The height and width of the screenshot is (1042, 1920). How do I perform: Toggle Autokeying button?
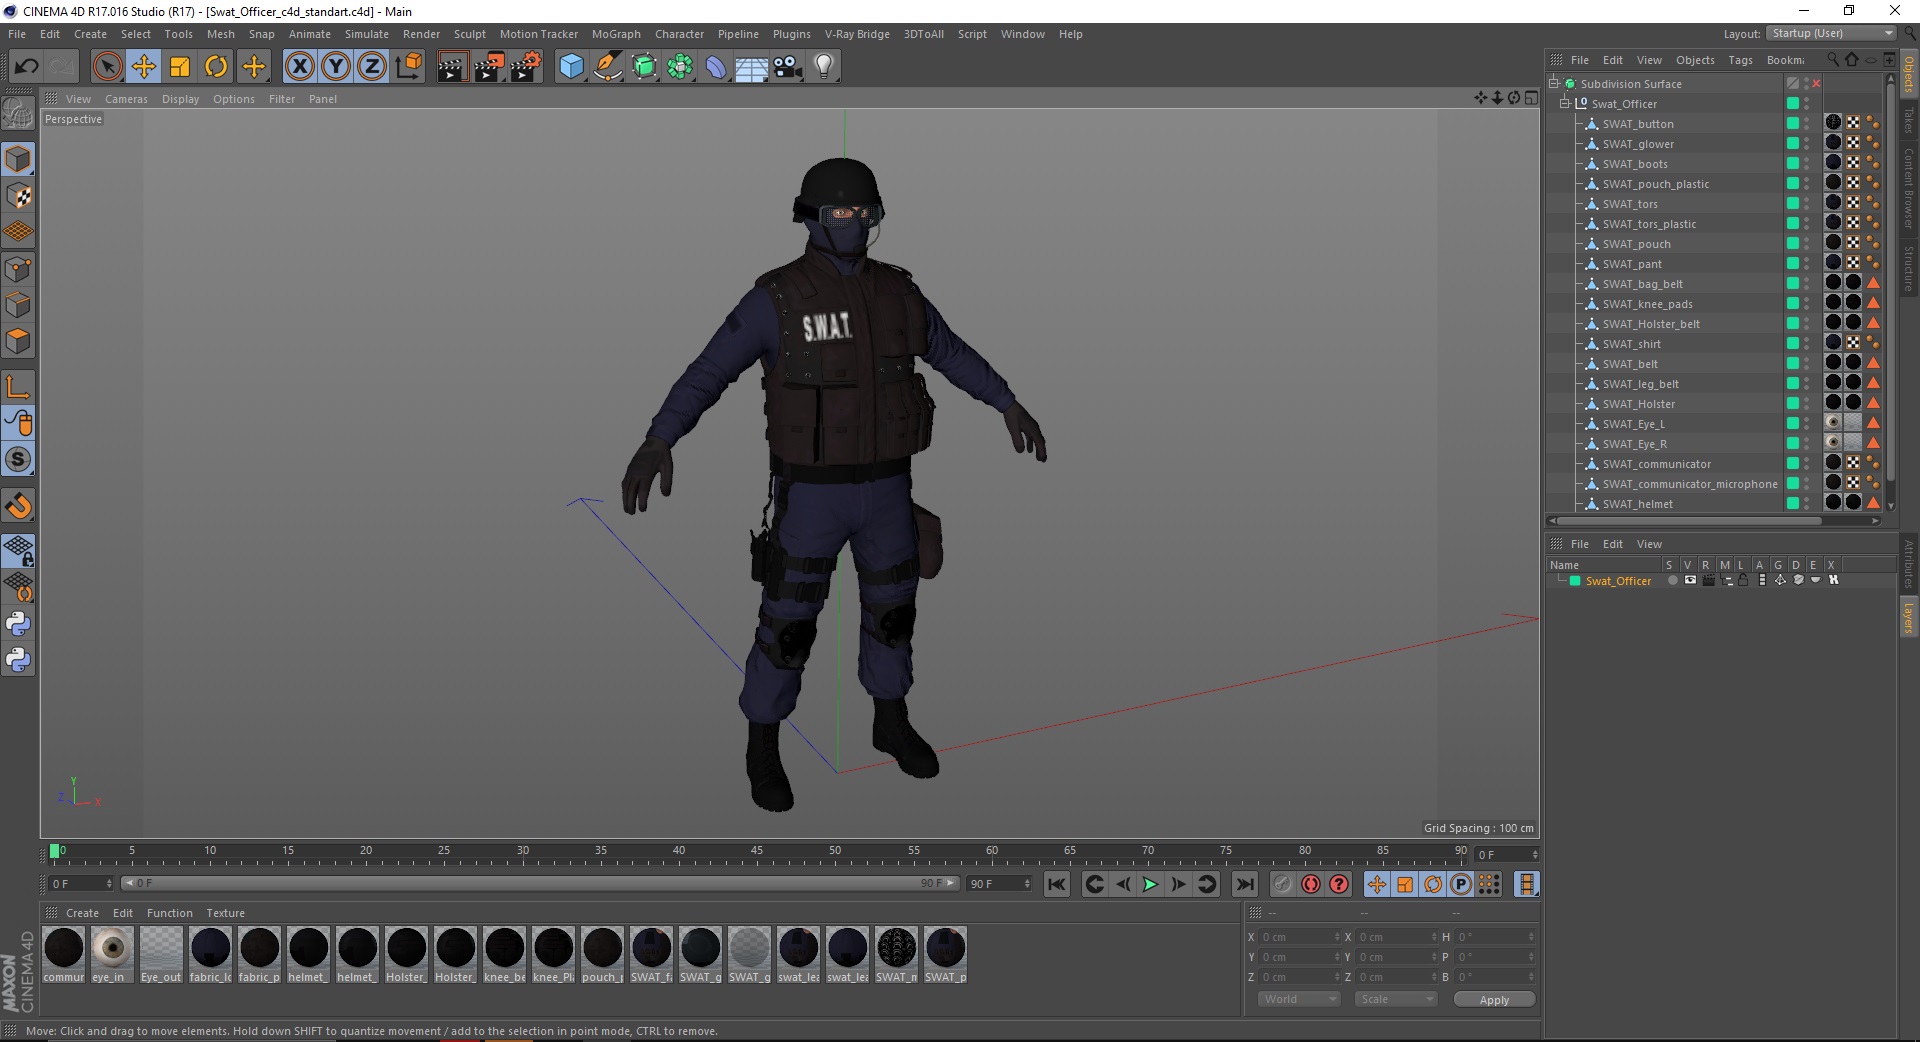pos(1310,884)
